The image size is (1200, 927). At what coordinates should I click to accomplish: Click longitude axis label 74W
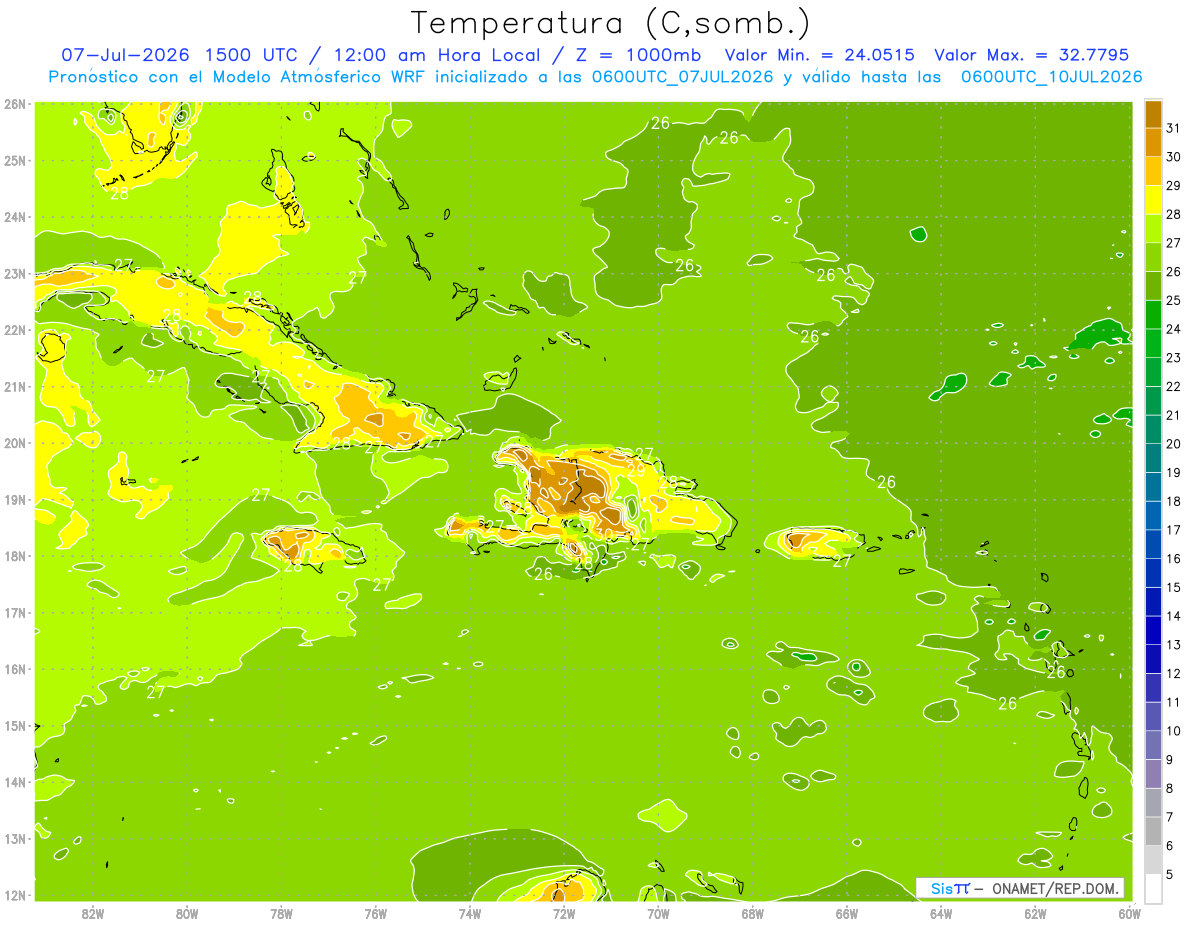pyautogui.click(x=469, y=913)
